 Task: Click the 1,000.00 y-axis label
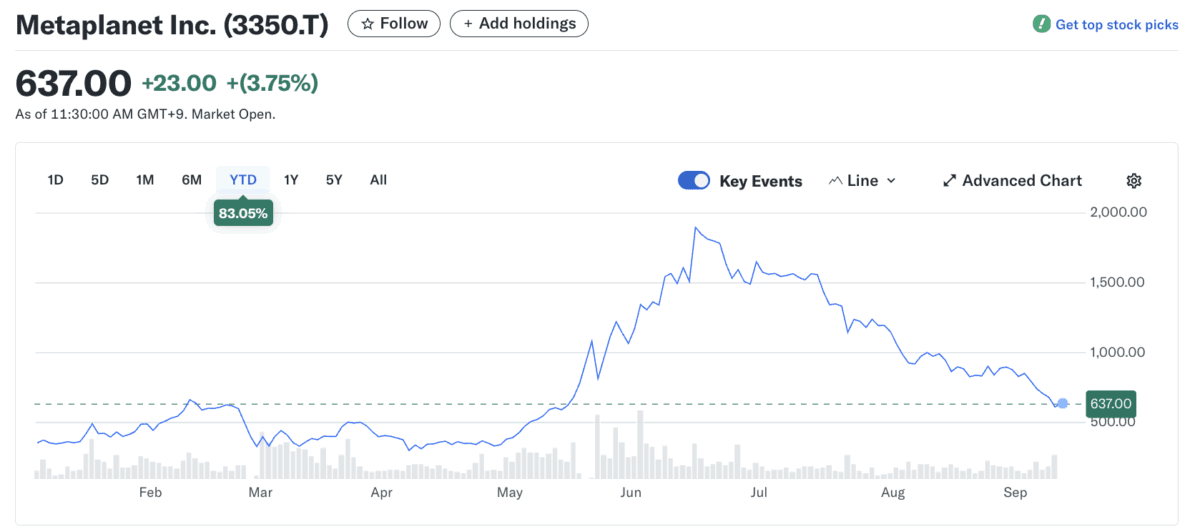(1116, 352)
